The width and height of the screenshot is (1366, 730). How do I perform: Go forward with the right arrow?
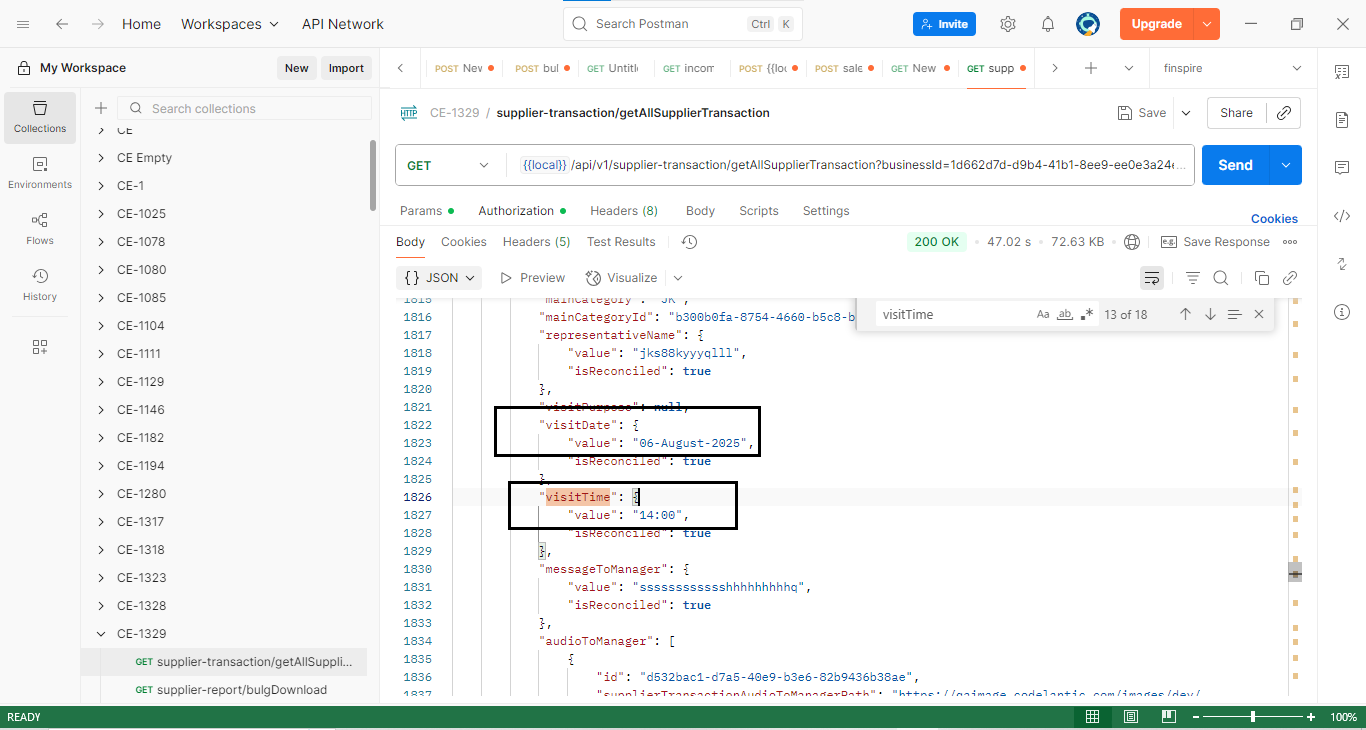97,24
